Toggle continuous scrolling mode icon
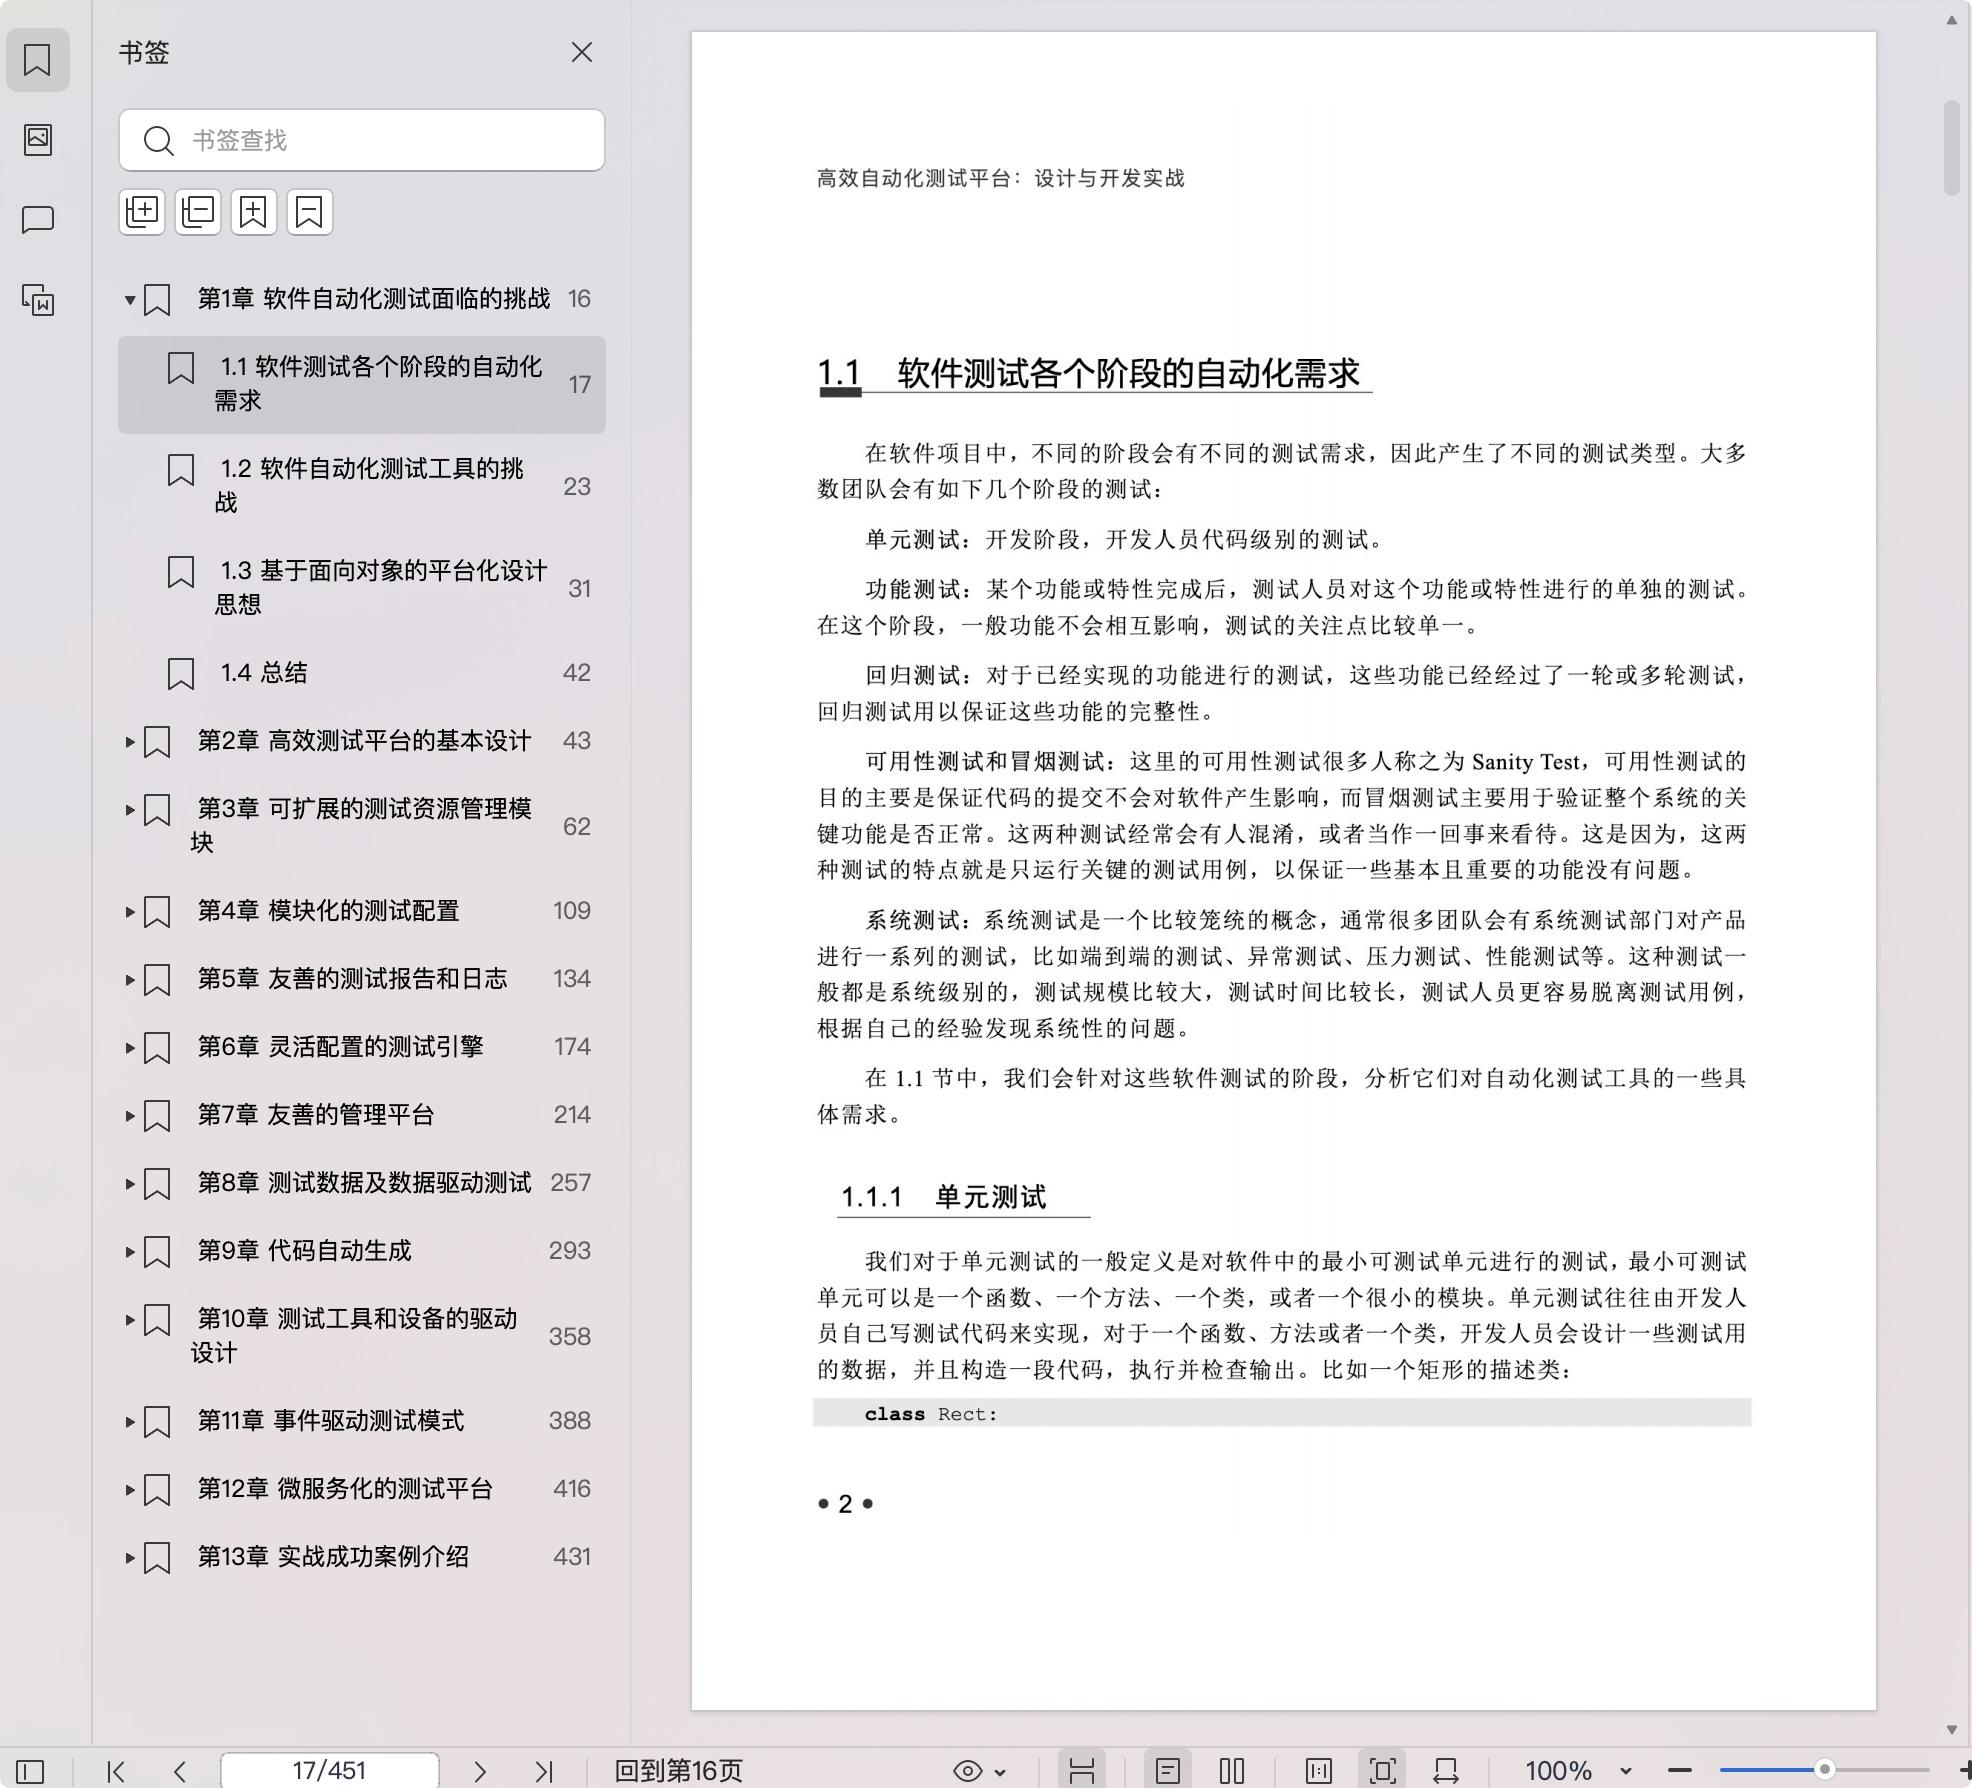 click(x=1082, y=1771)
